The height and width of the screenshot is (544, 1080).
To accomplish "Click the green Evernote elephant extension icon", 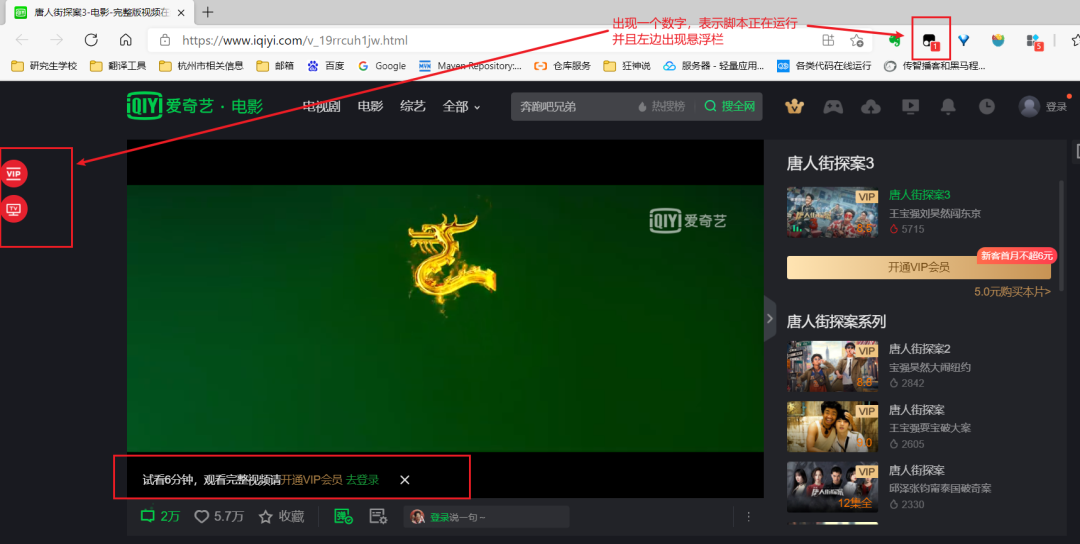I will coord(895,40).
